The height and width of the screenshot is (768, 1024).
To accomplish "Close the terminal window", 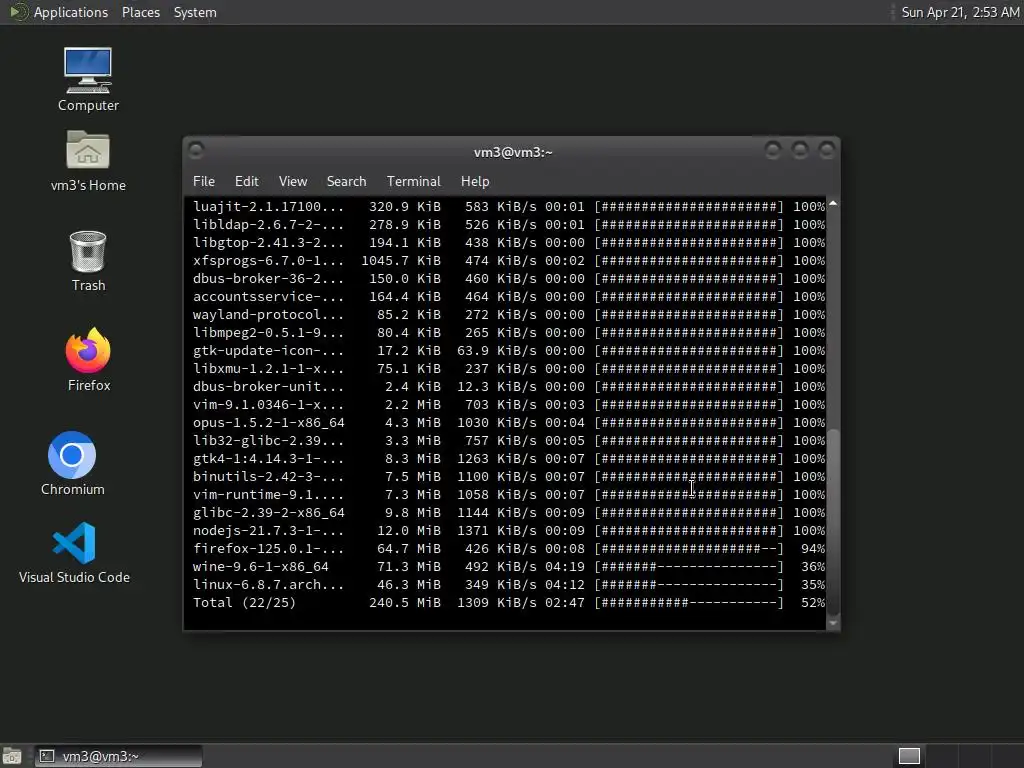I will pyautogui.click(x=827, y=151).
